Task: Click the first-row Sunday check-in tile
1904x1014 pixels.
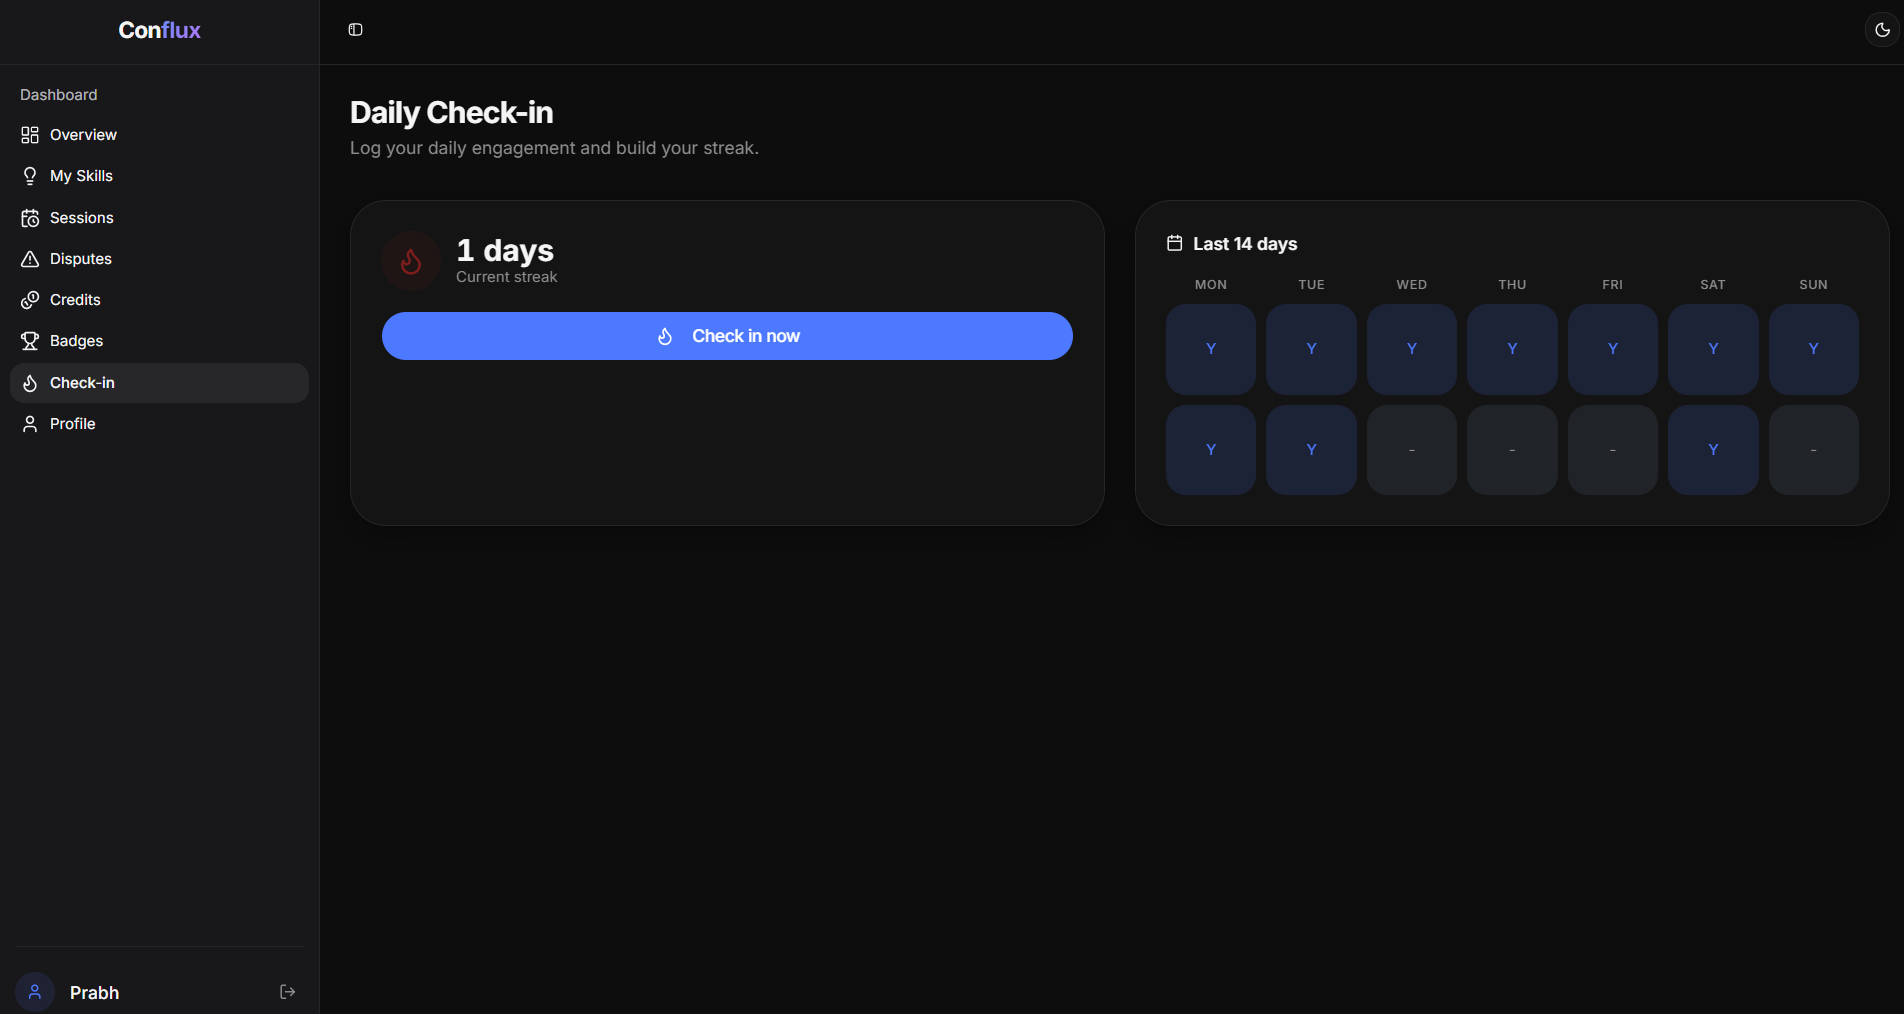Action: coord(1814,349)
